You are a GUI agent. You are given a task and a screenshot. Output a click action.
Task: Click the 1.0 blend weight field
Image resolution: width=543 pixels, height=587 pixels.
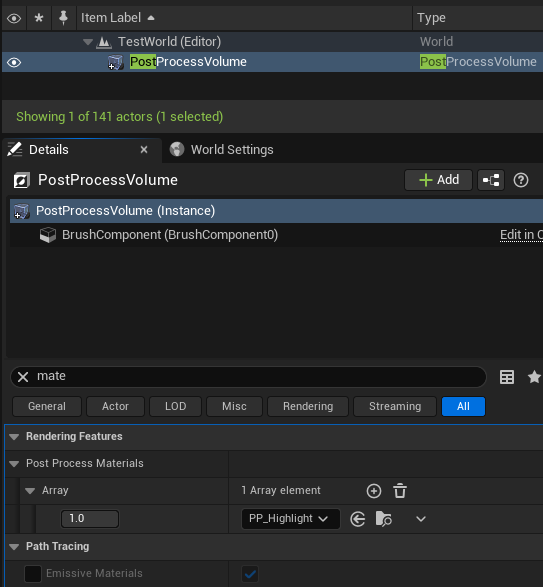pyautogui.click(x=90, y=519)
